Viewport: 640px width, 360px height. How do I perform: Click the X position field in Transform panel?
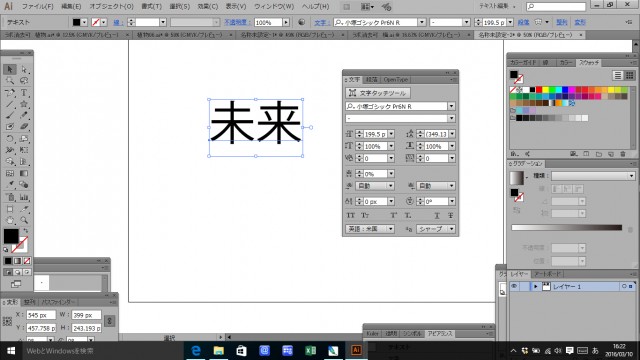41,315
